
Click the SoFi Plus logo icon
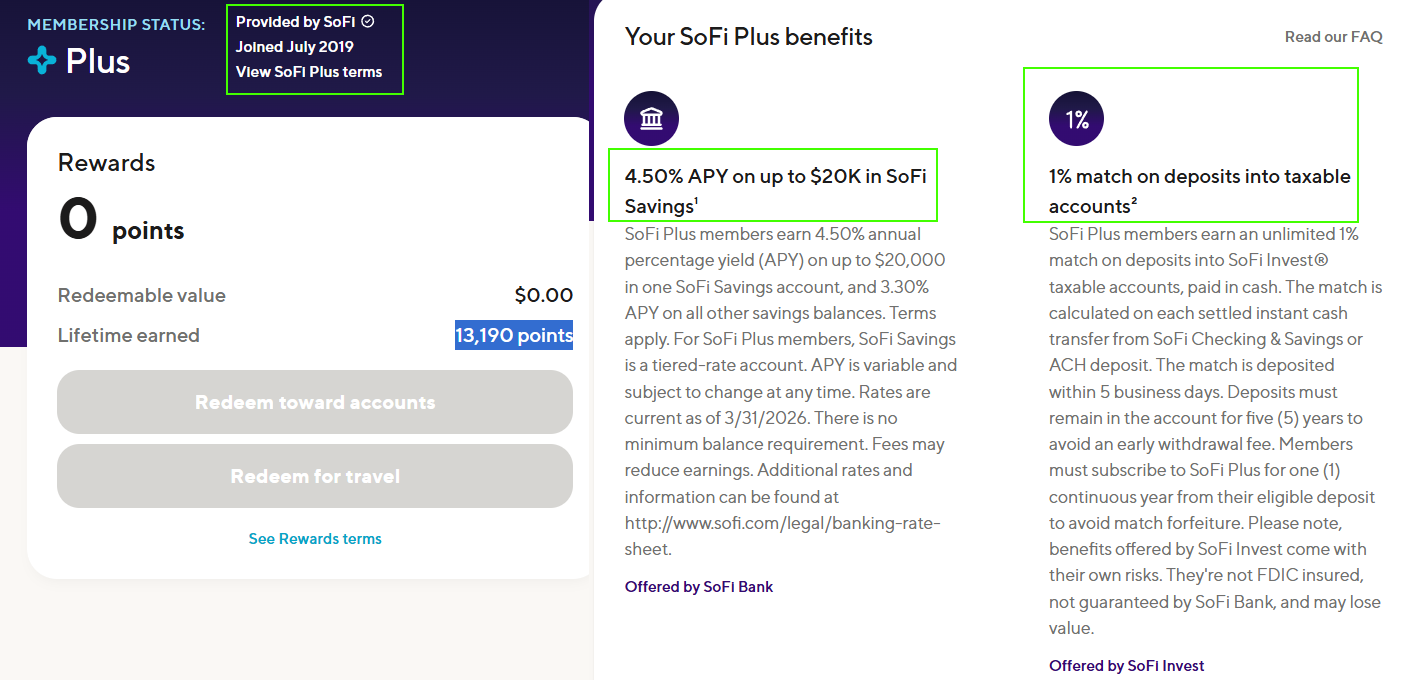pyautogui.click(x=42, y=61)
